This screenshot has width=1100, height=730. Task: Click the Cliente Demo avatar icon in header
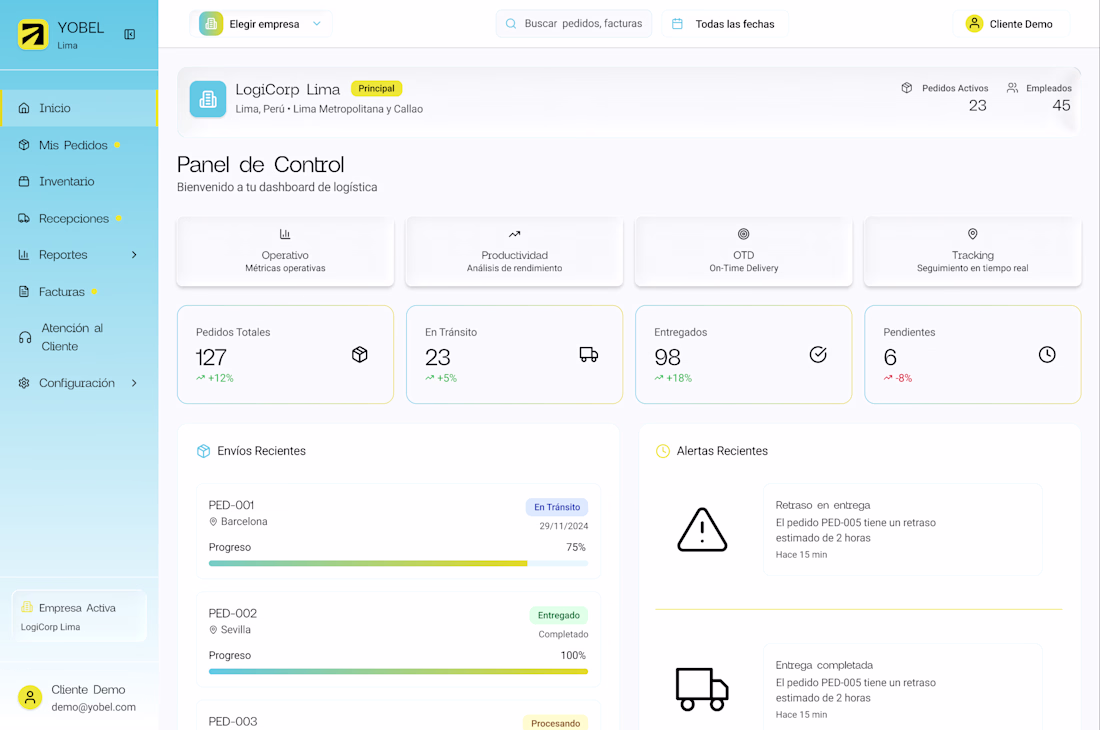coord(974,24)
